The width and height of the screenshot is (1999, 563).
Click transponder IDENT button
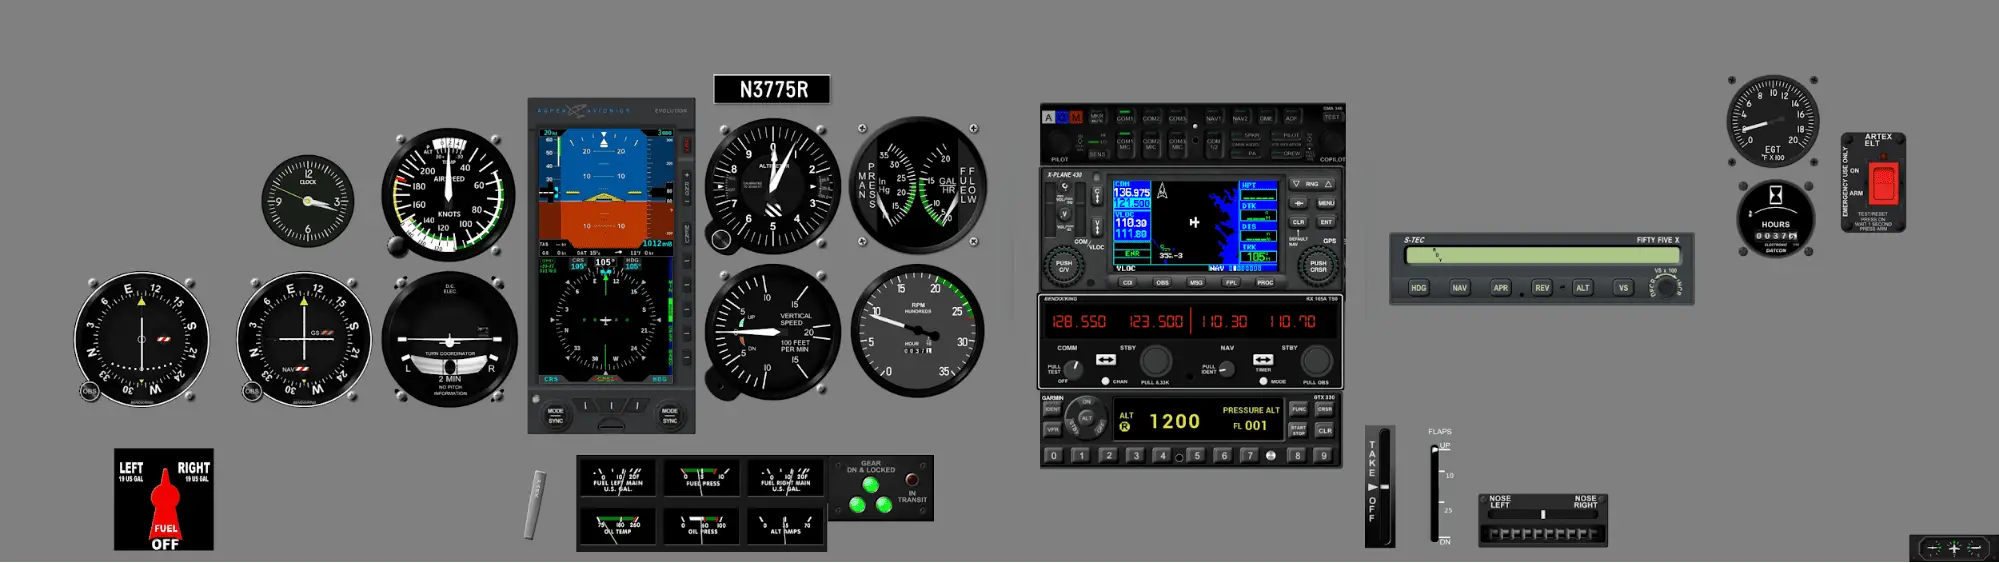1052,409
